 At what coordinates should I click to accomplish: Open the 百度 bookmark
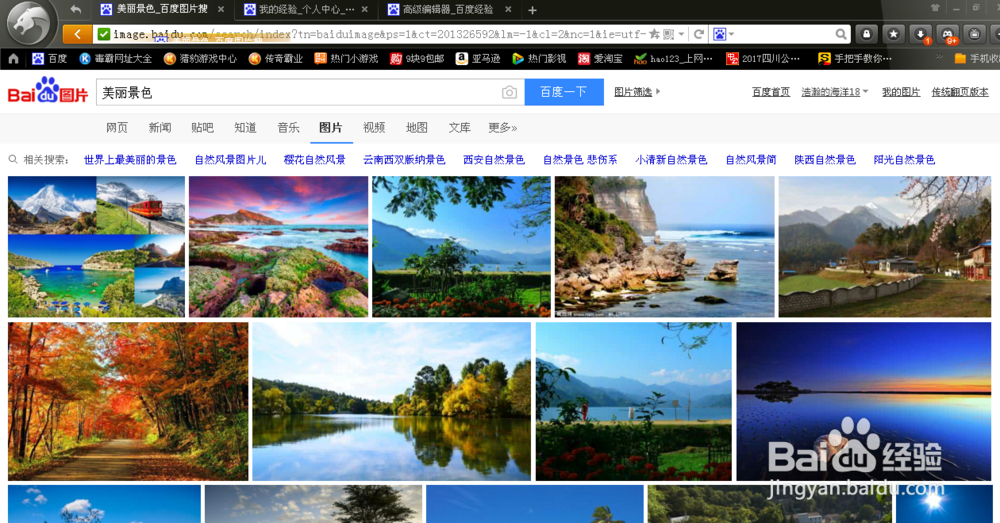[49, 59]
